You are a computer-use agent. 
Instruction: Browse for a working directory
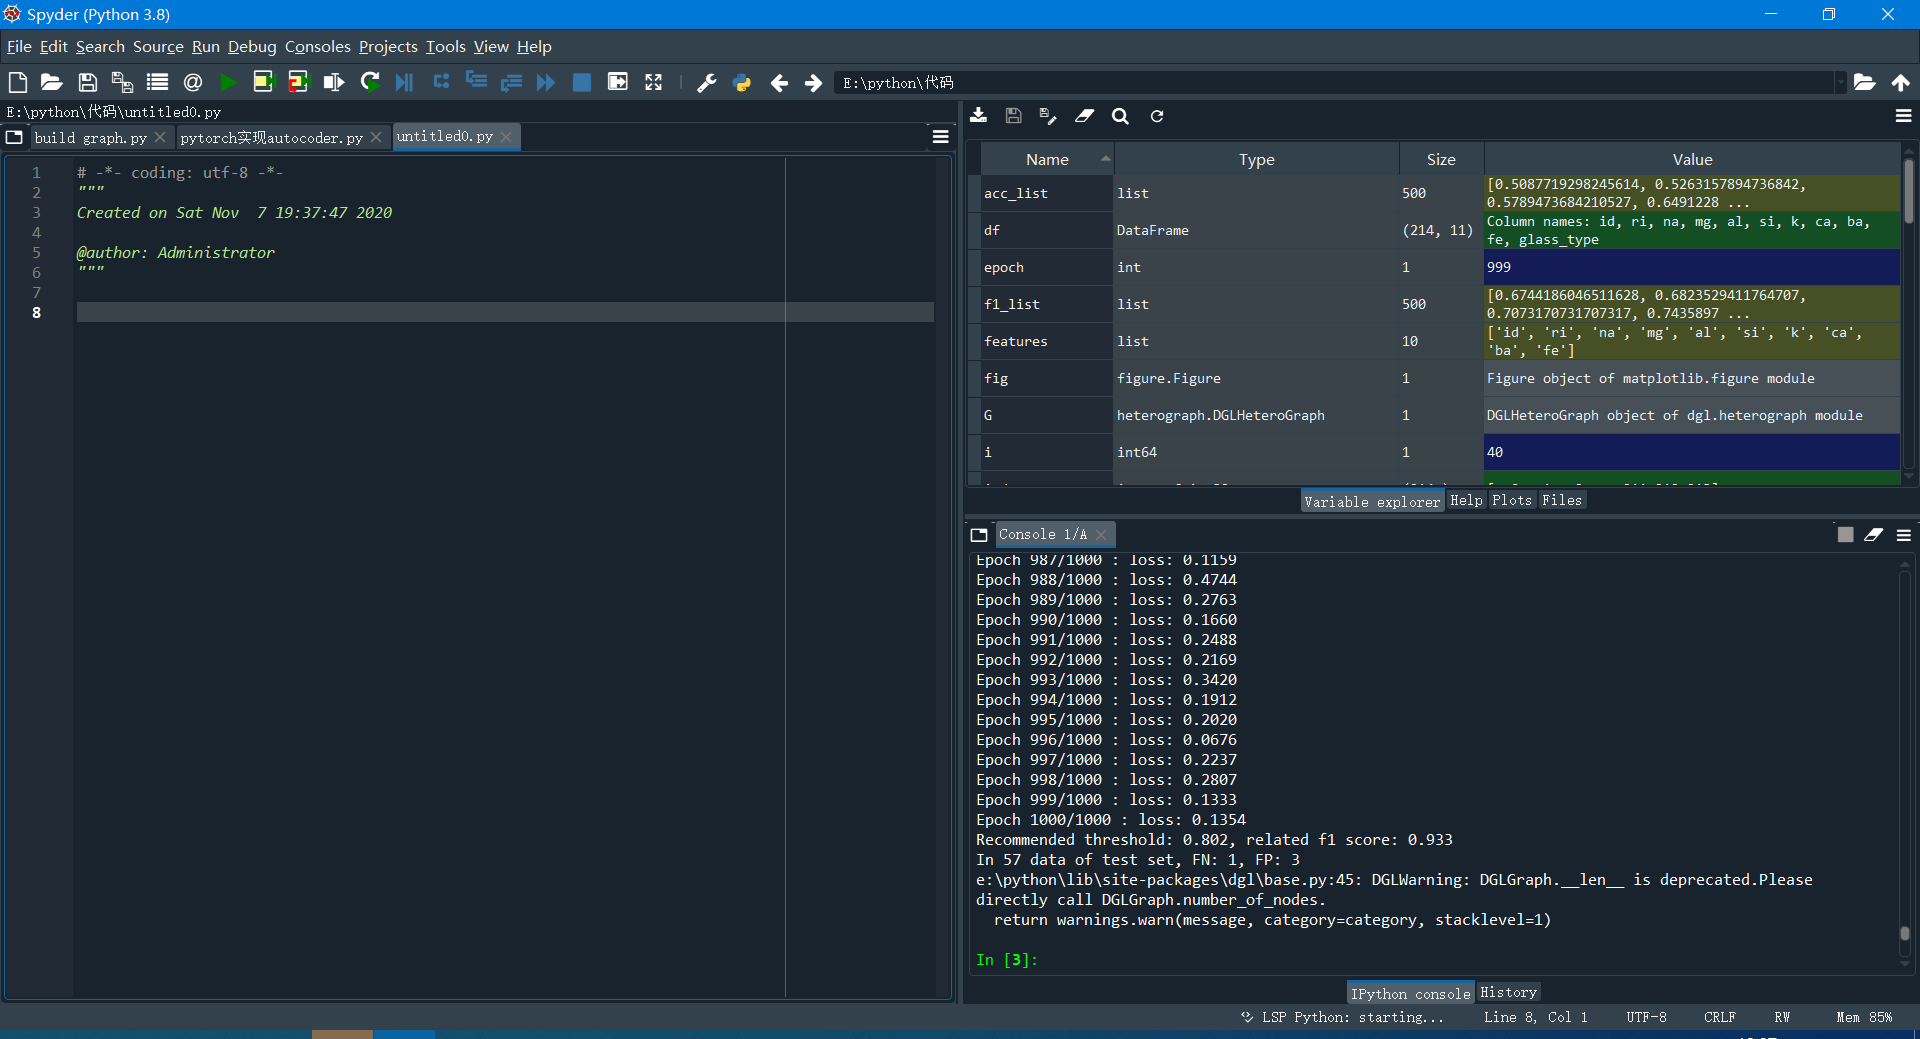pos(1865,82)
